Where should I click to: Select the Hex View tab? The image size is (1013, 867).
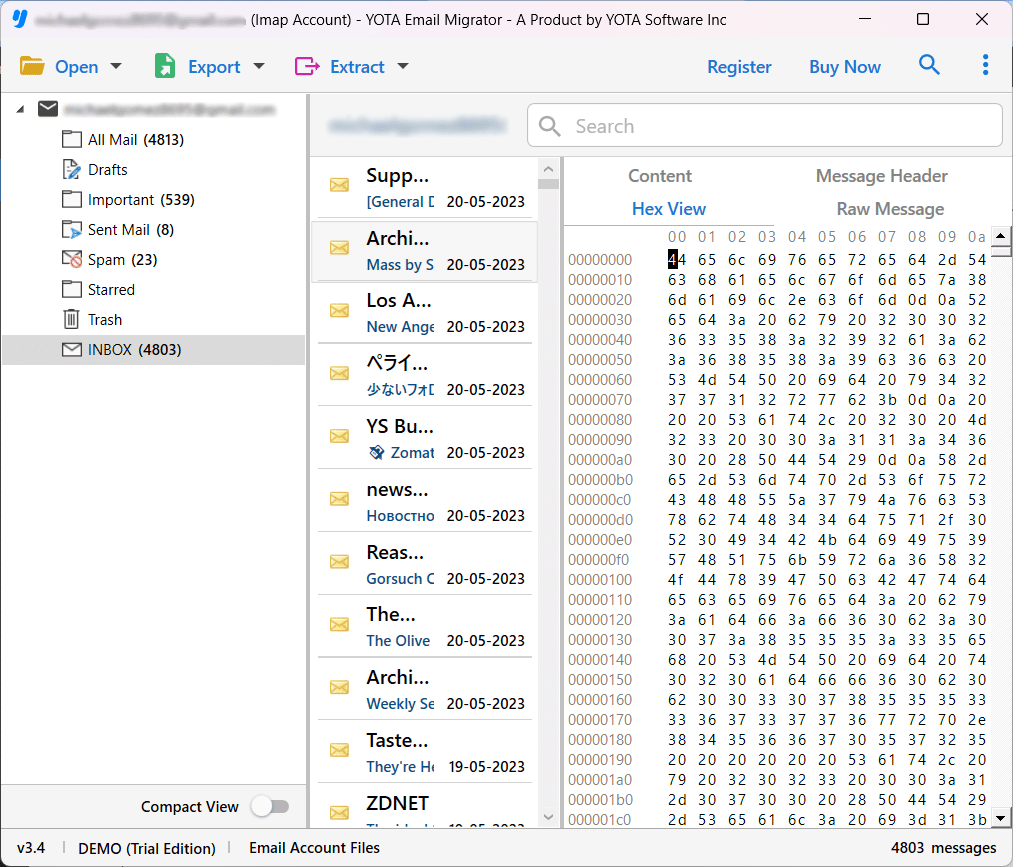669,209
